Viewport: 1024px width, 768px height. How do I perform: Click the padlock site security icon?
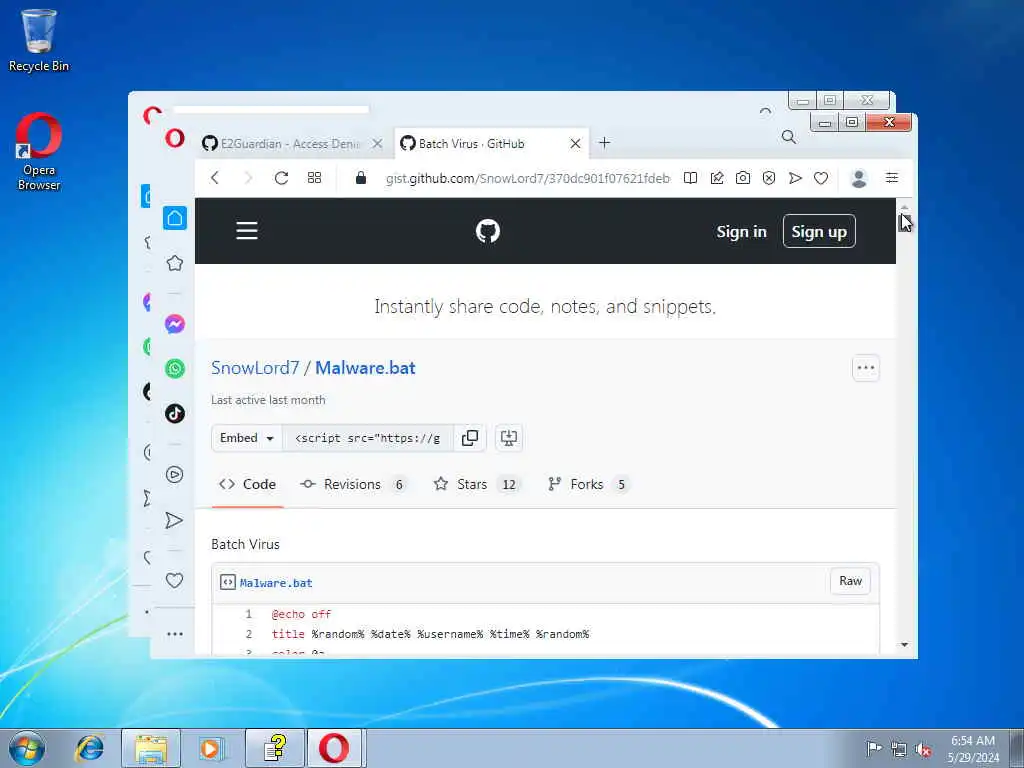(x=360, y=178)
